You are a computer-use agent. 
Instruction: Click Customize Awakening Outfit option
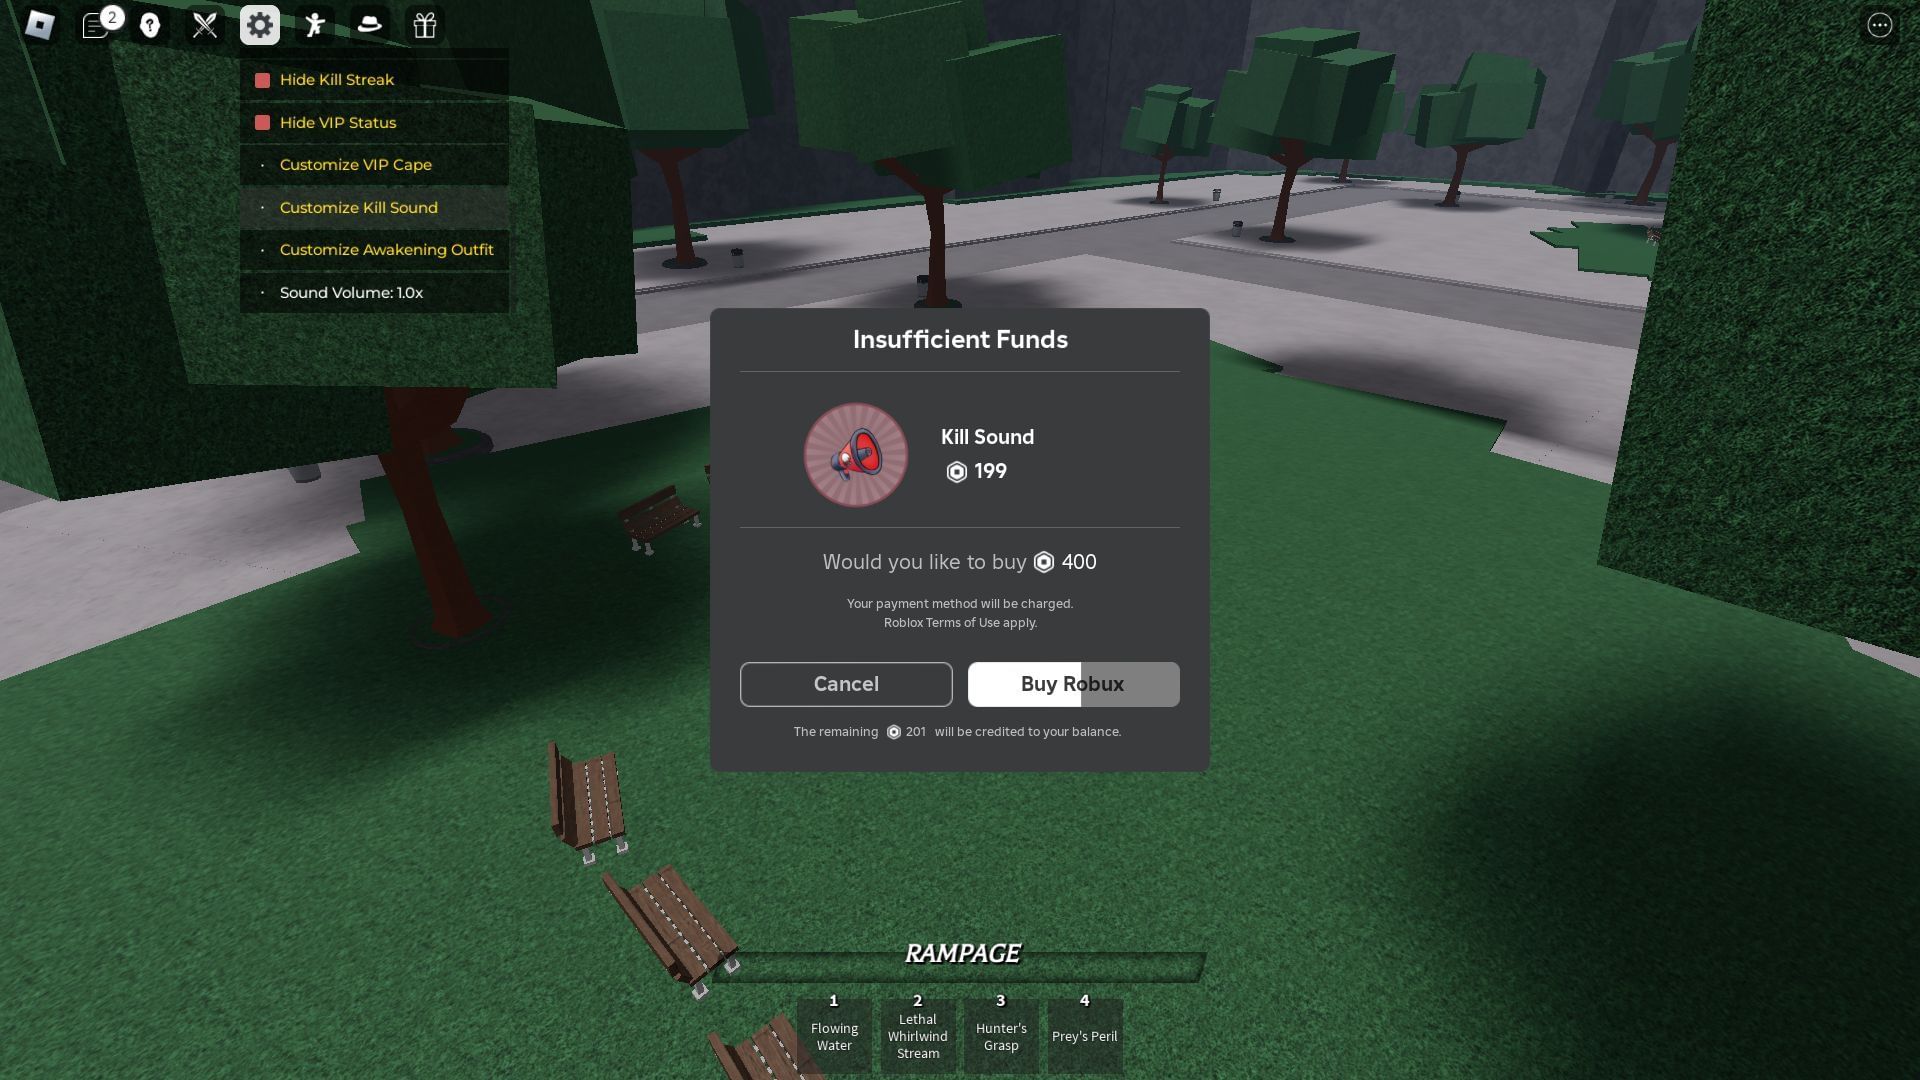click(x=386, y=249)
